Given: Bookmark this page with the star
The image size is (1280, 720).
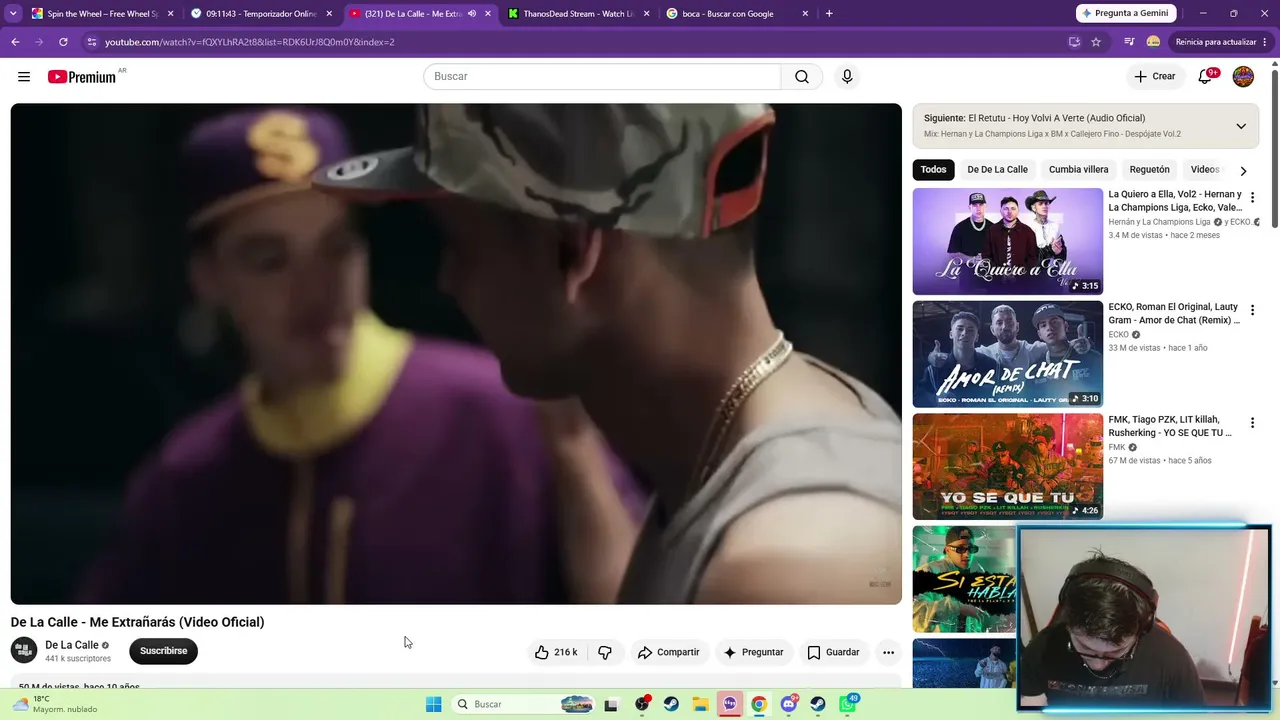Looking at the screenshot, I should click(x=1096, y=42).
